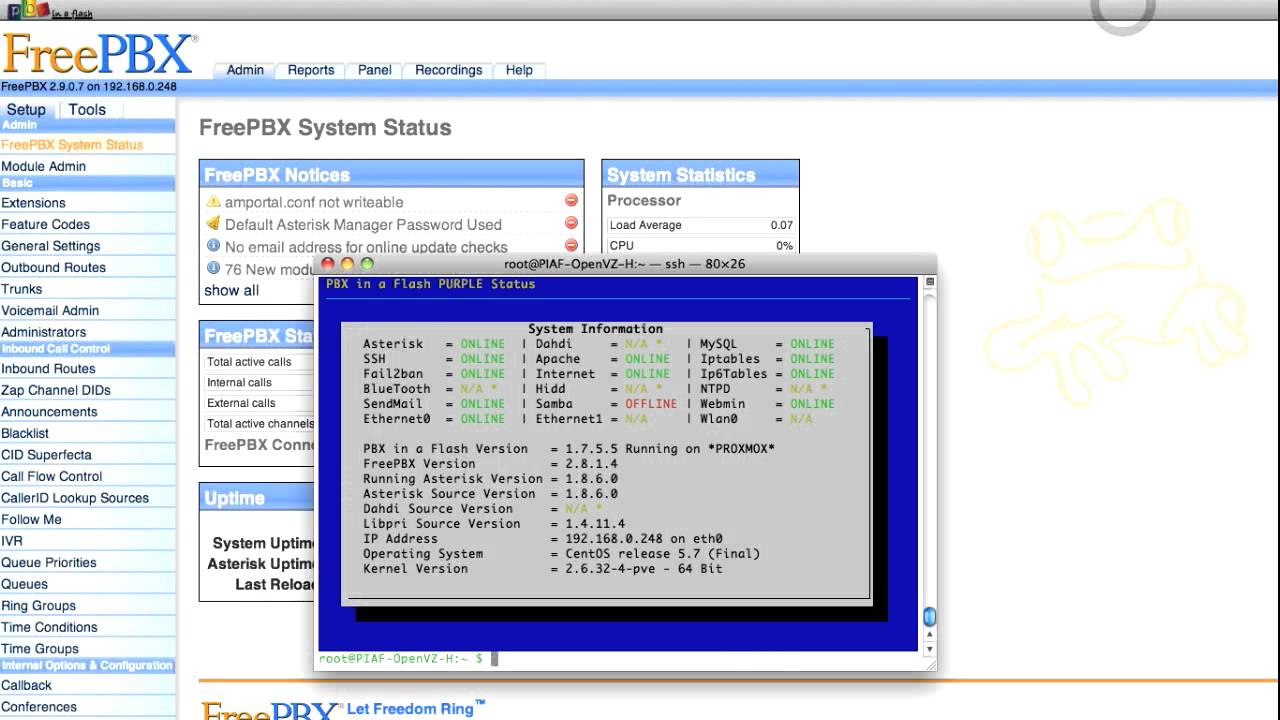Open Time Conditions in sidebar
This screenshot has height=720, width=1280.
coord(50,627)
